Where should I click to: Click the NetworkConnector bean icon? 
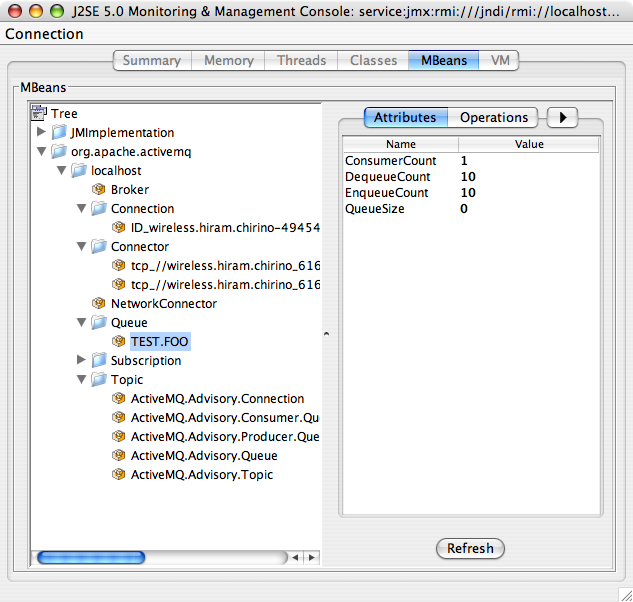[x=99, y=304]
